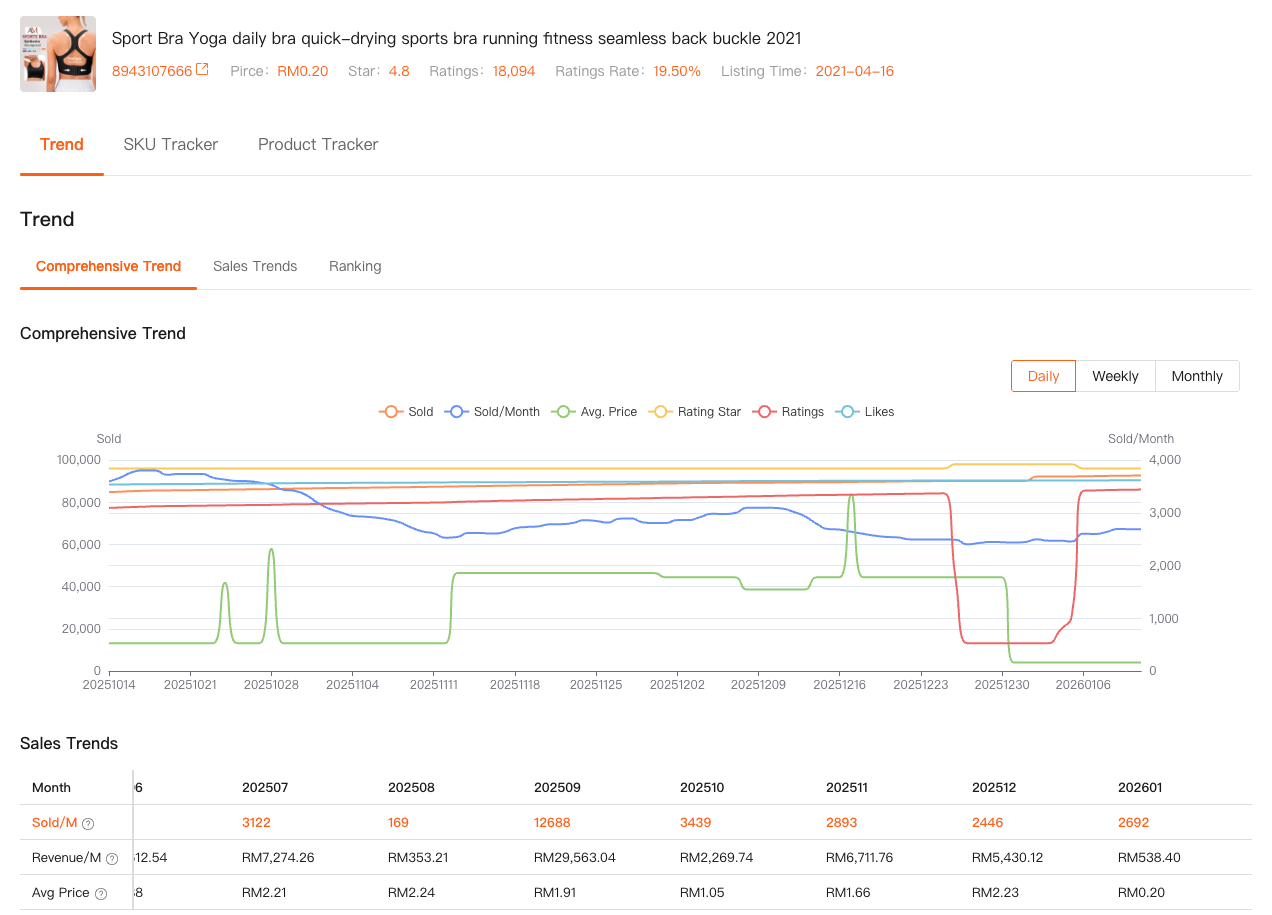Open product ID 8943107666 link
This screenshot has height=915, width=1272.
[152, 71]
